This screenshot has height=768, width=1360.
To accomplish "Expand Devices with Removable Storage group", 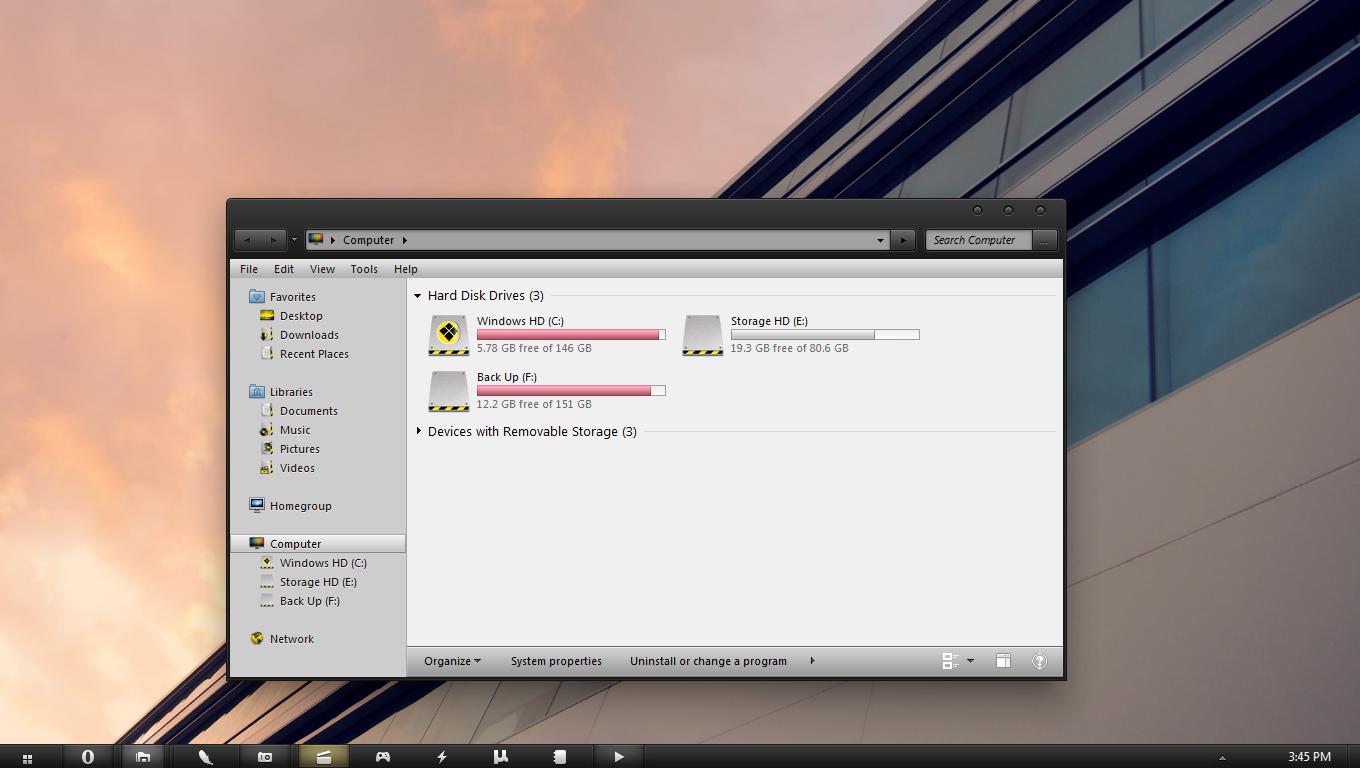I will click(x=418, y=431).
